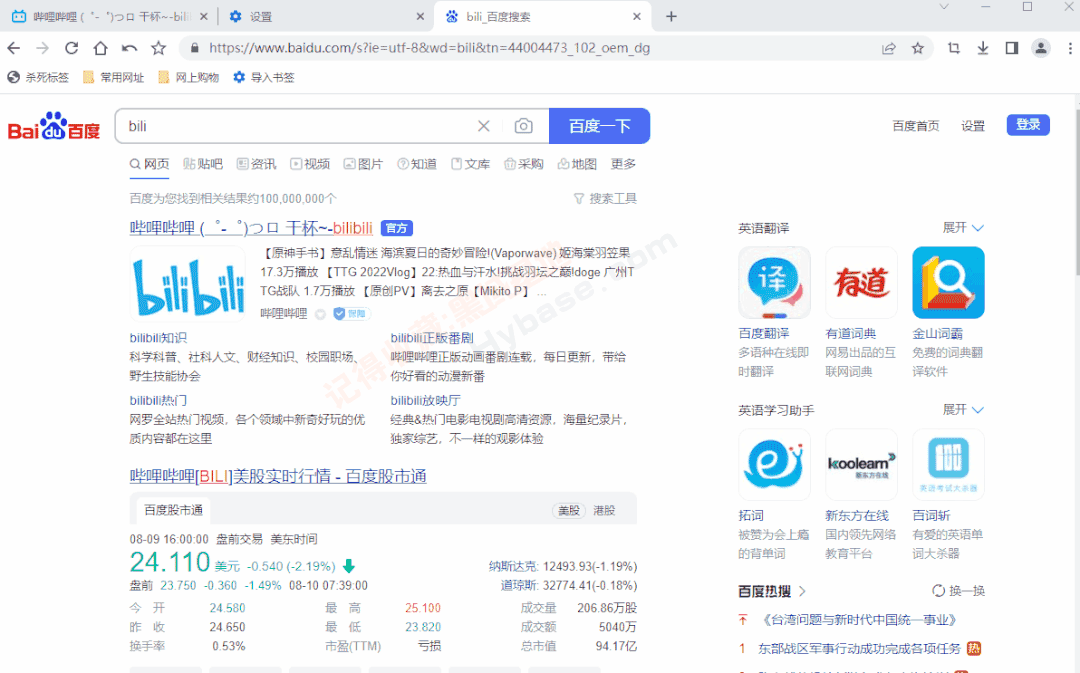Expand the 英语学习助手 section
The width and height of the screenshot is (1080, 673).
(x=963, y=410)
